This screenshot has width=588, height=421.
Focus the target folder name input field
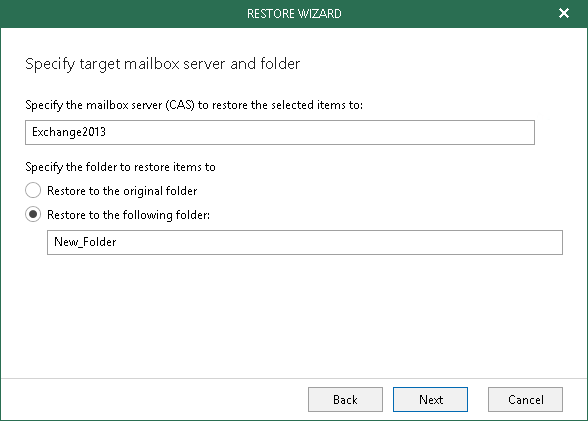(305, 243)
